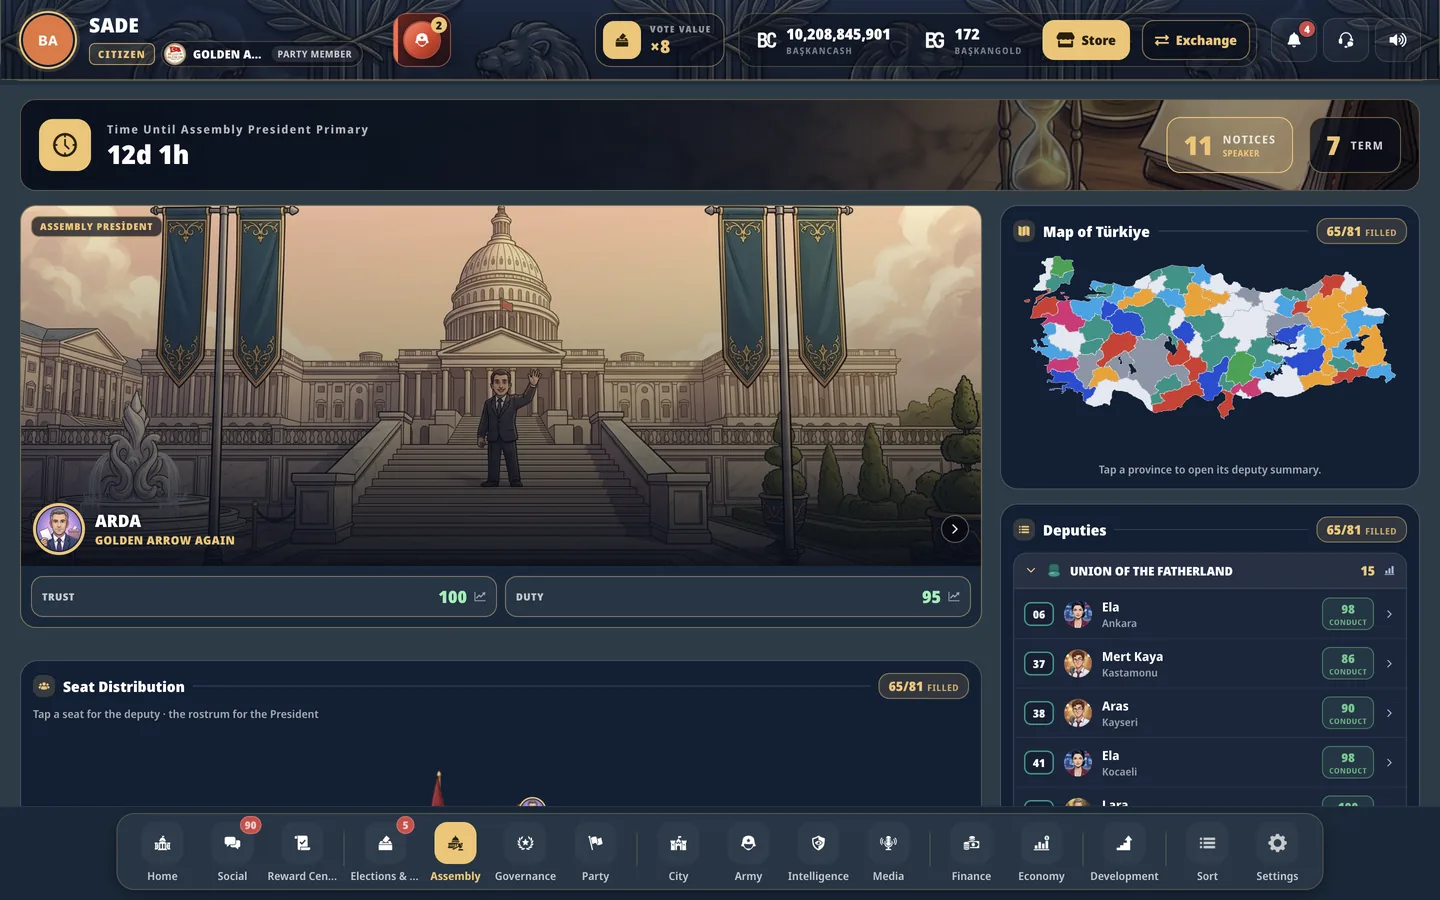Click the Citizen rank badge
Viewport: 1440px width, 900px height.
pos(122,54)
